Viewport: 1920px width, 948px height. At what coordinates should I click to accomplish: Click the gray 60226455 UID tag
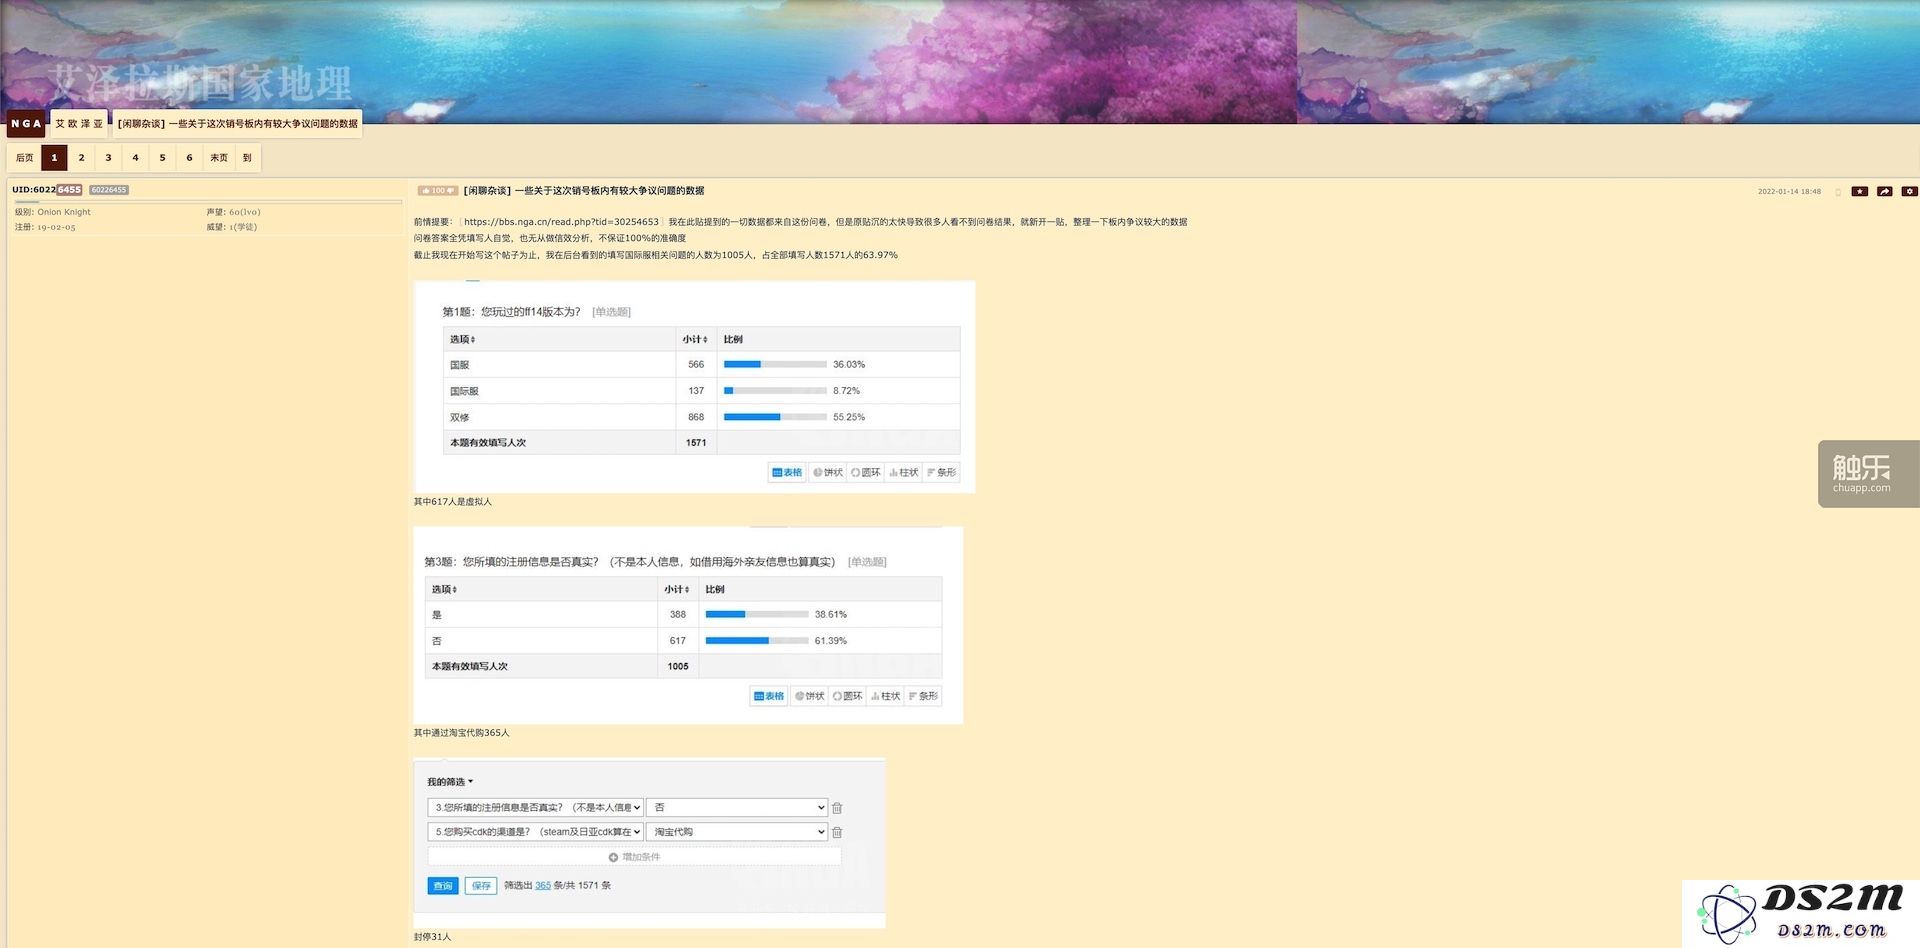click(x=109, y=189)
